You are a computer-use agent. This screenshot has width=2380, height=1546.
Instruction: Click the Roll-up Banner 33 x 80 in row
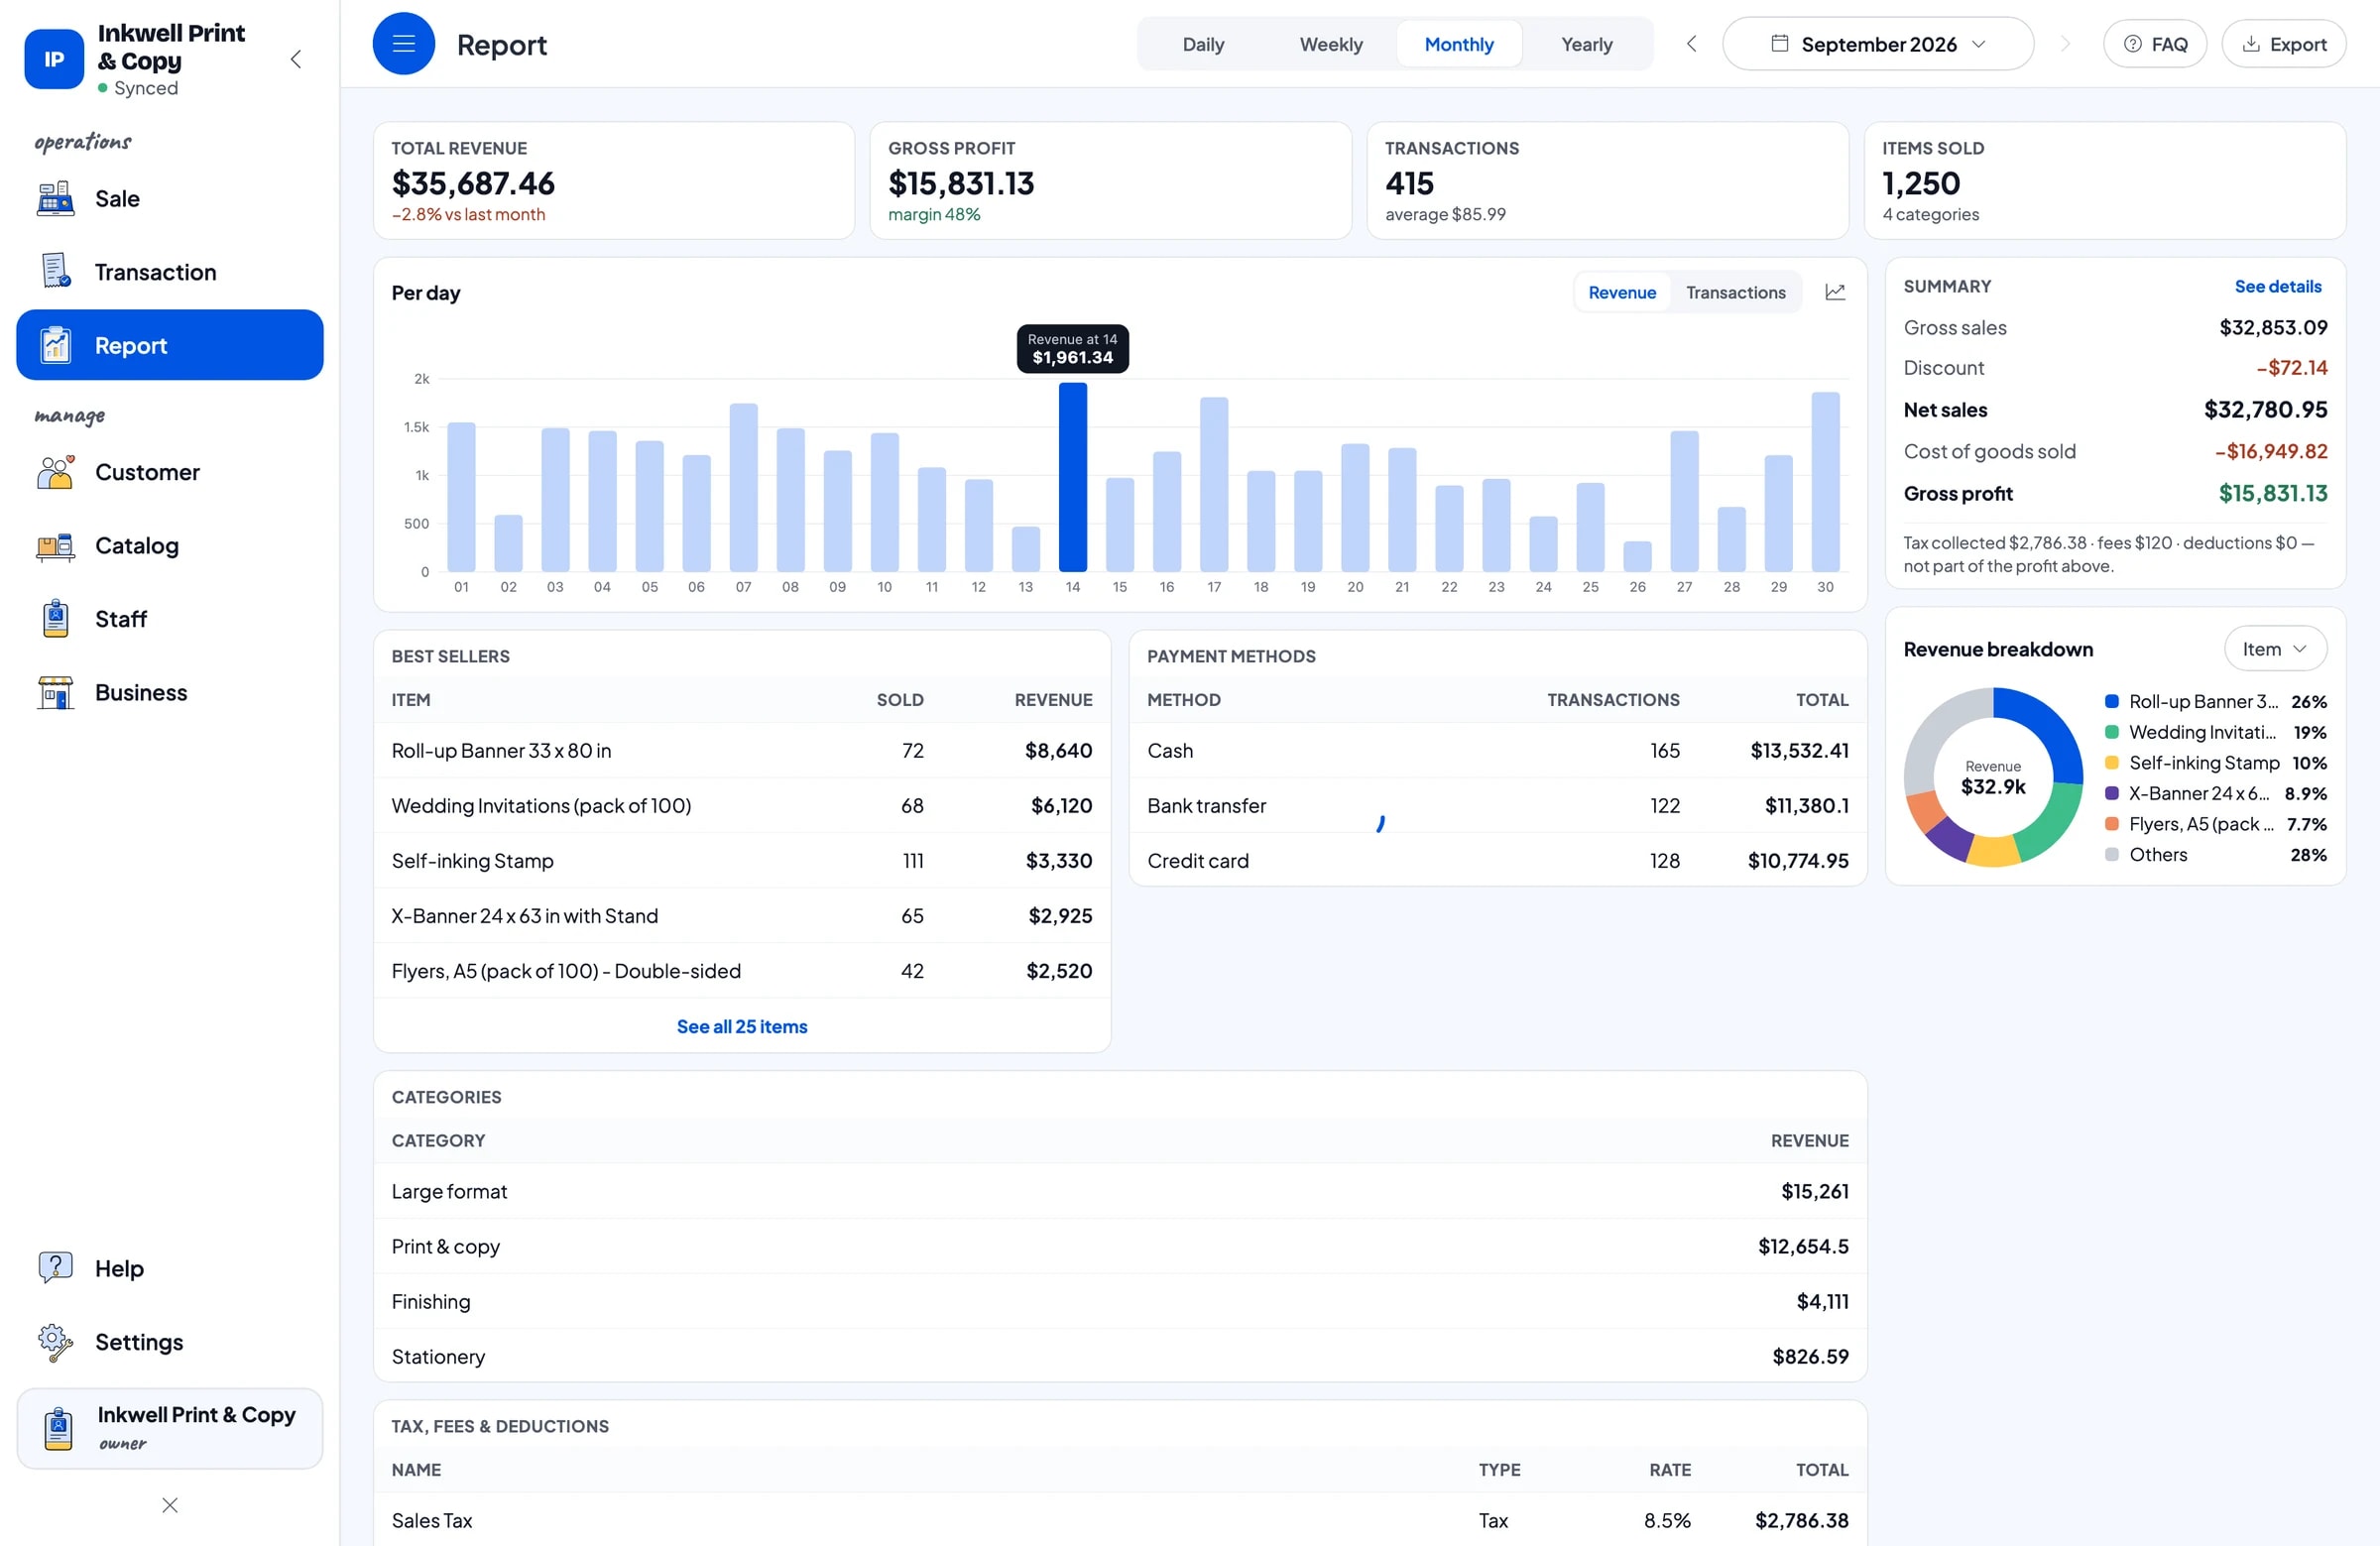pos(742,751)
